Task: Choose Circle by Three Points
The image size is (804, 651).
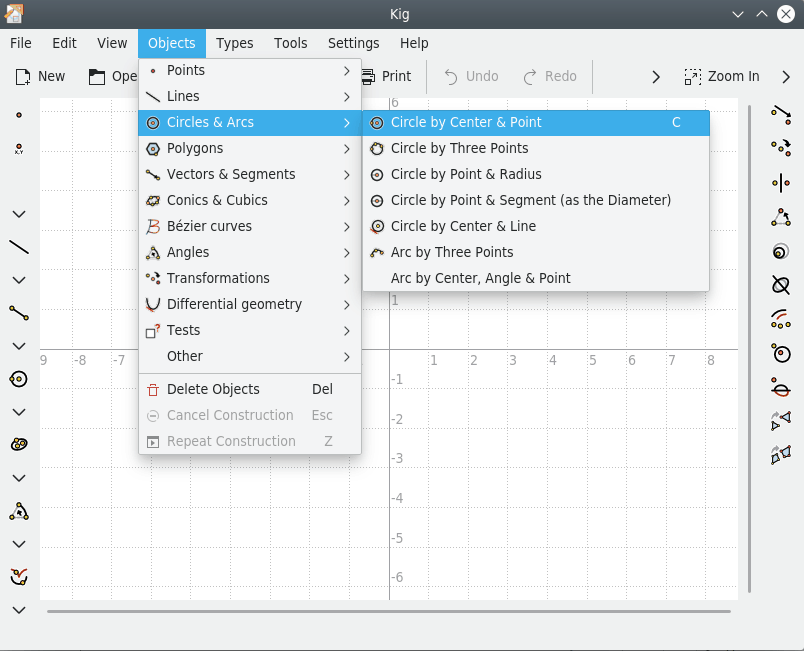Action: [x=536, y=149]
